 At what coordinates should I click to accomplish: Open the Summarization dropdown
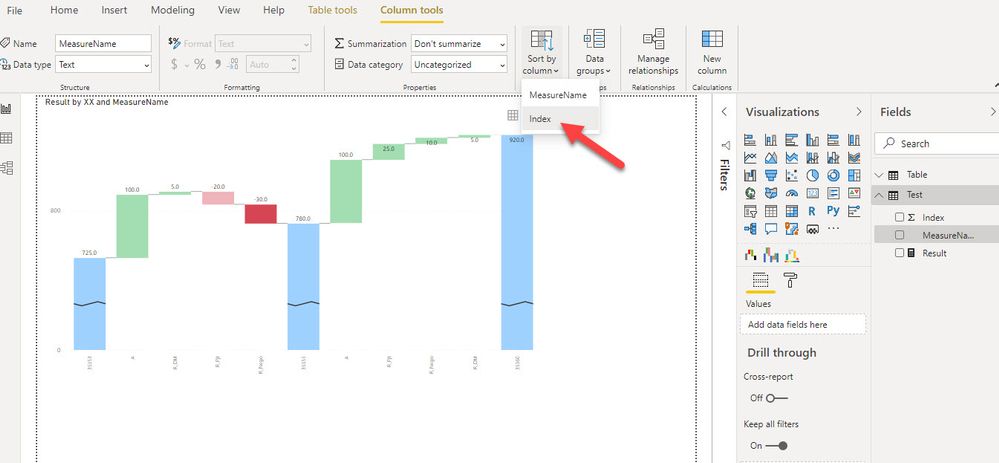point(459,44)
